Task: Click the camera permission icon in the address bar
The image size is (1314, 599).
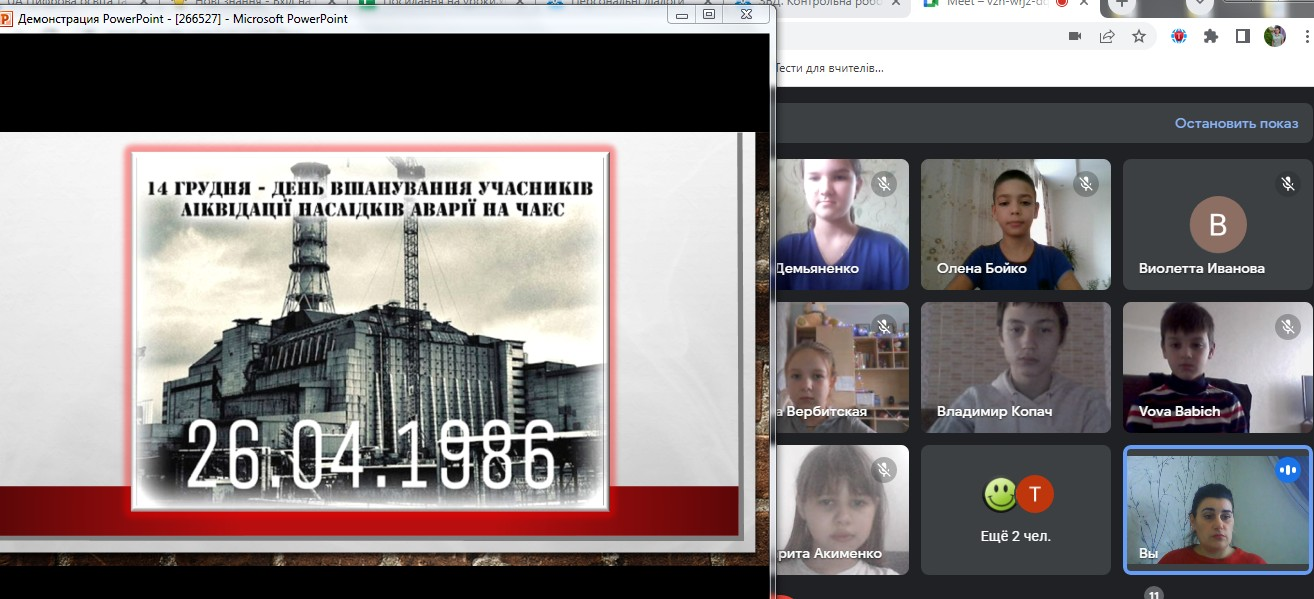Action: click(1075, 36)
